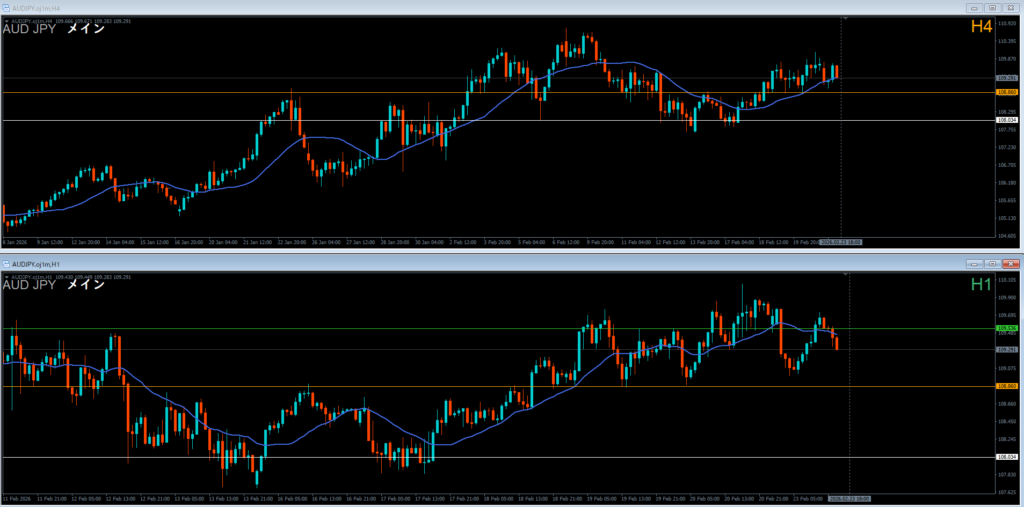
Task: Click the H4 chart window icon in title bar
Action: [5, 7]
